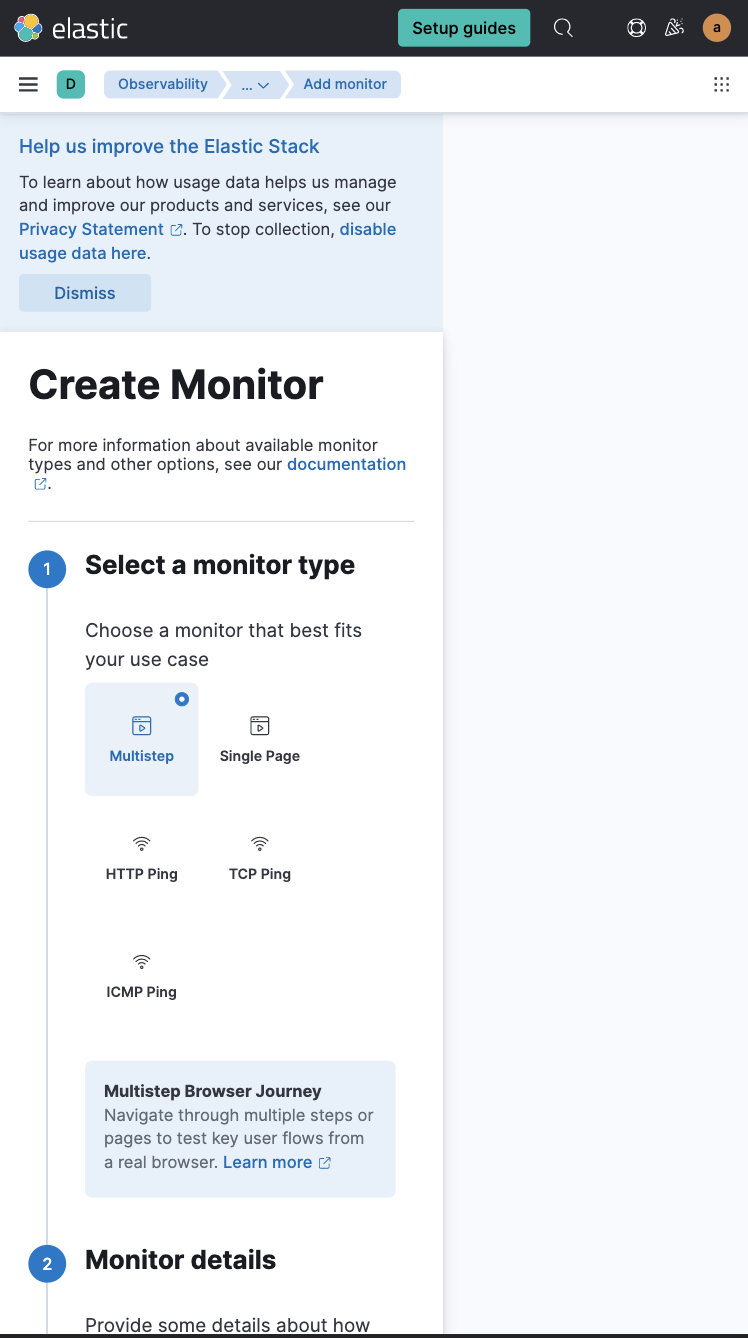Open the search bar with the magnifier icon

click(x=563, y=27)
